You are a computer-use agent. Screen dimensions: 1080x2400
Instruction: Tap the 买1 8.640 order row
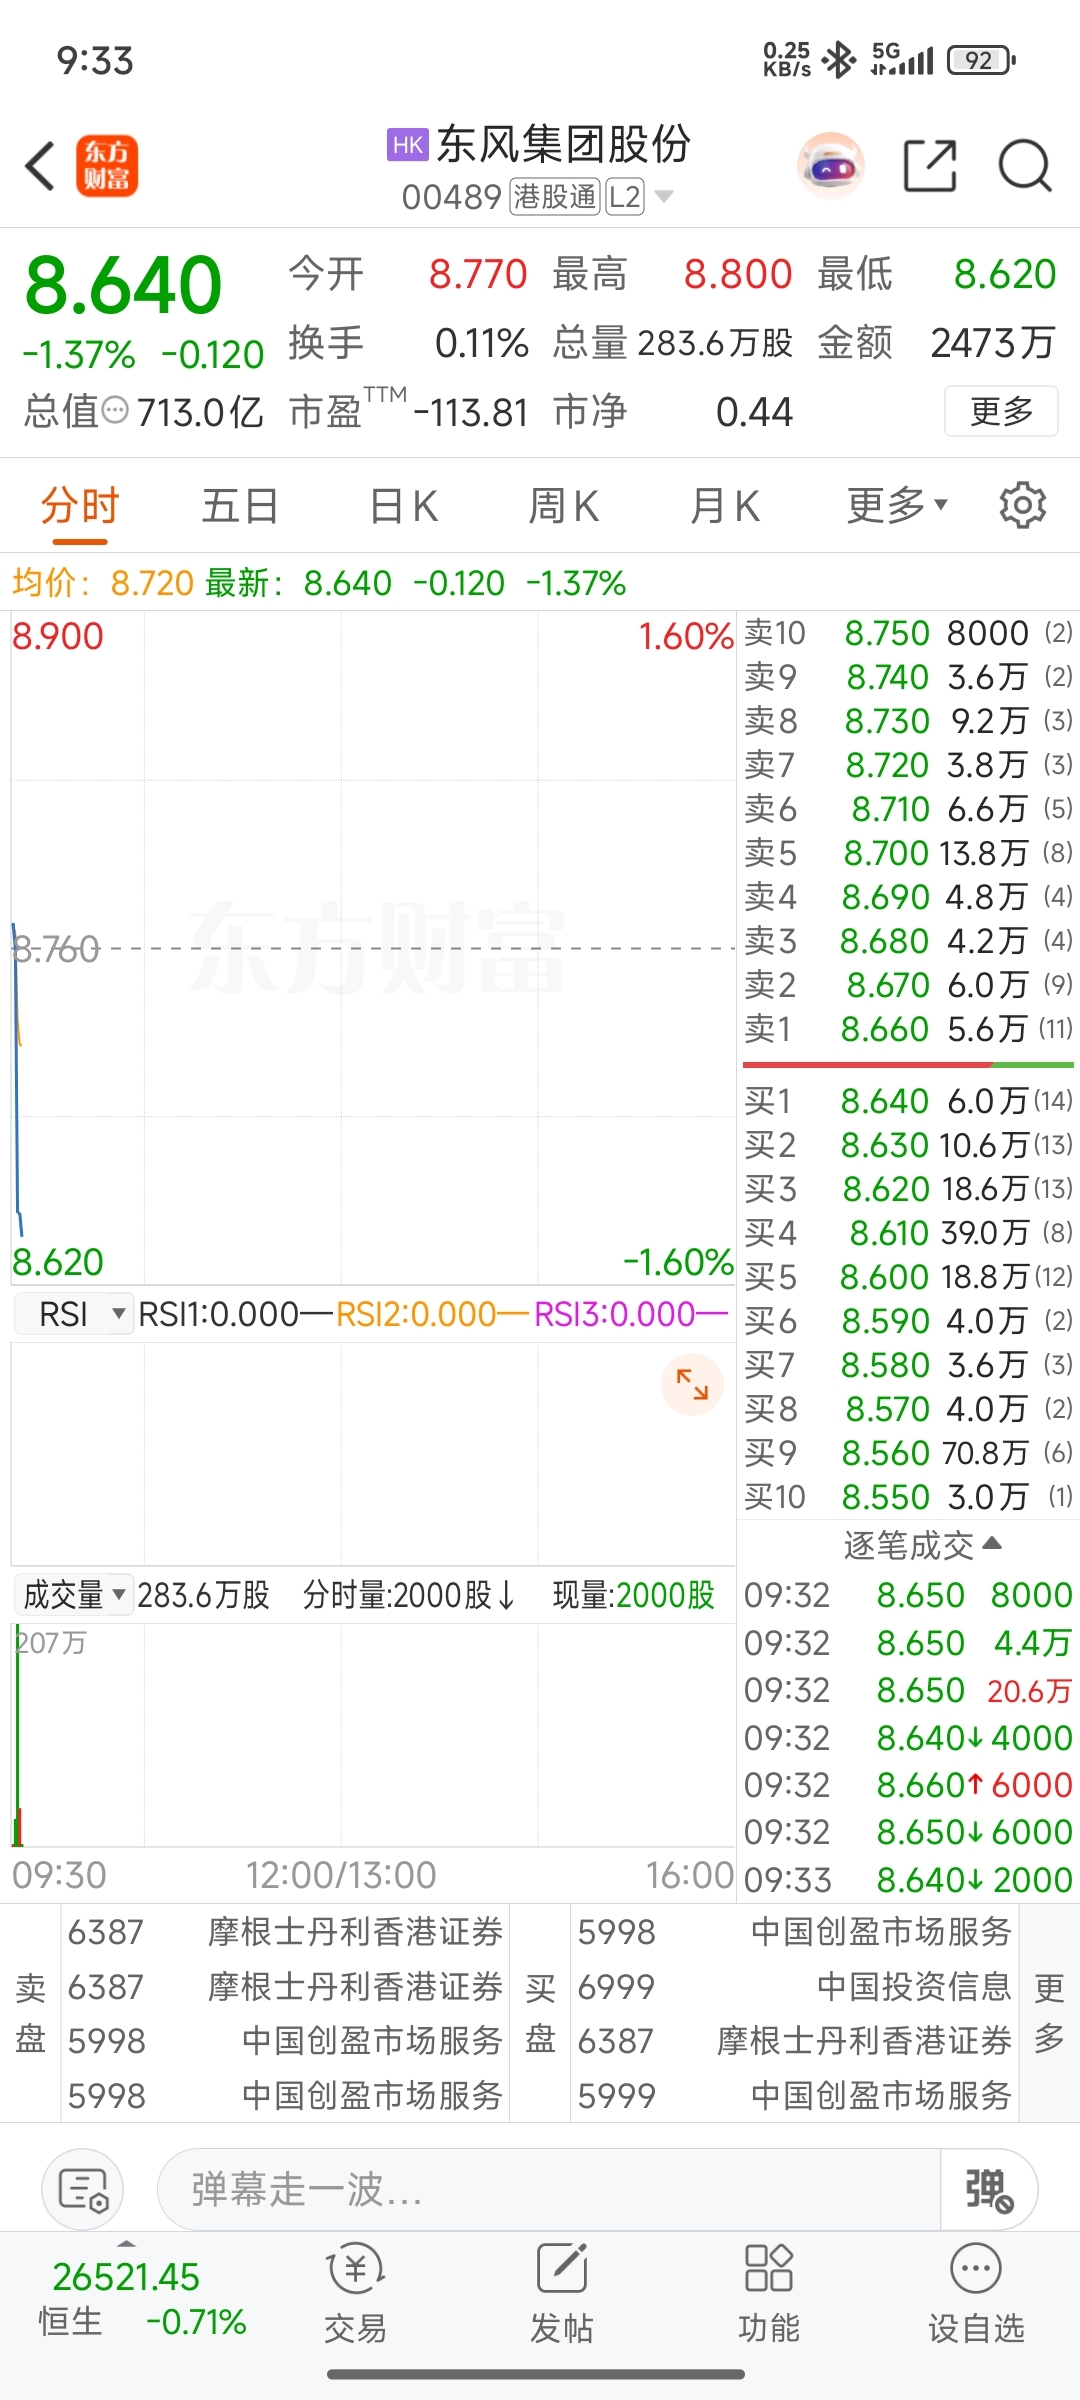pos(908,1101)
